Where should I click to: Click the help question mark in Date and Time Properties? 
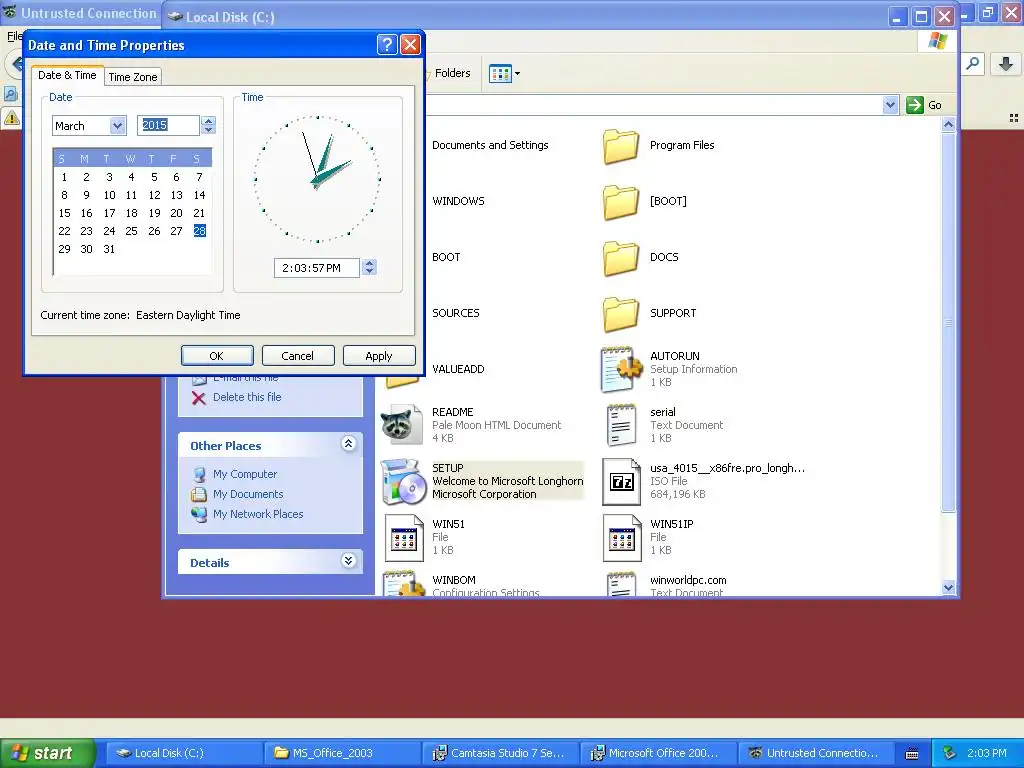[387, 44]
